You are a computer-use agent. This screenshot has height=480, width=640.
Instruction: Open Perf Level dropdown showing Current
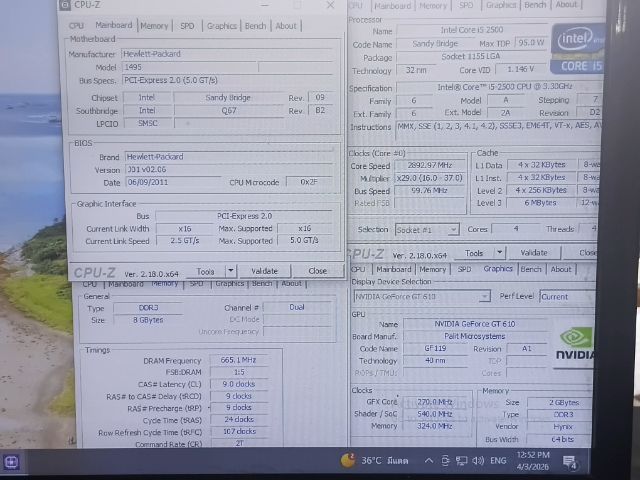pos(567,297)
